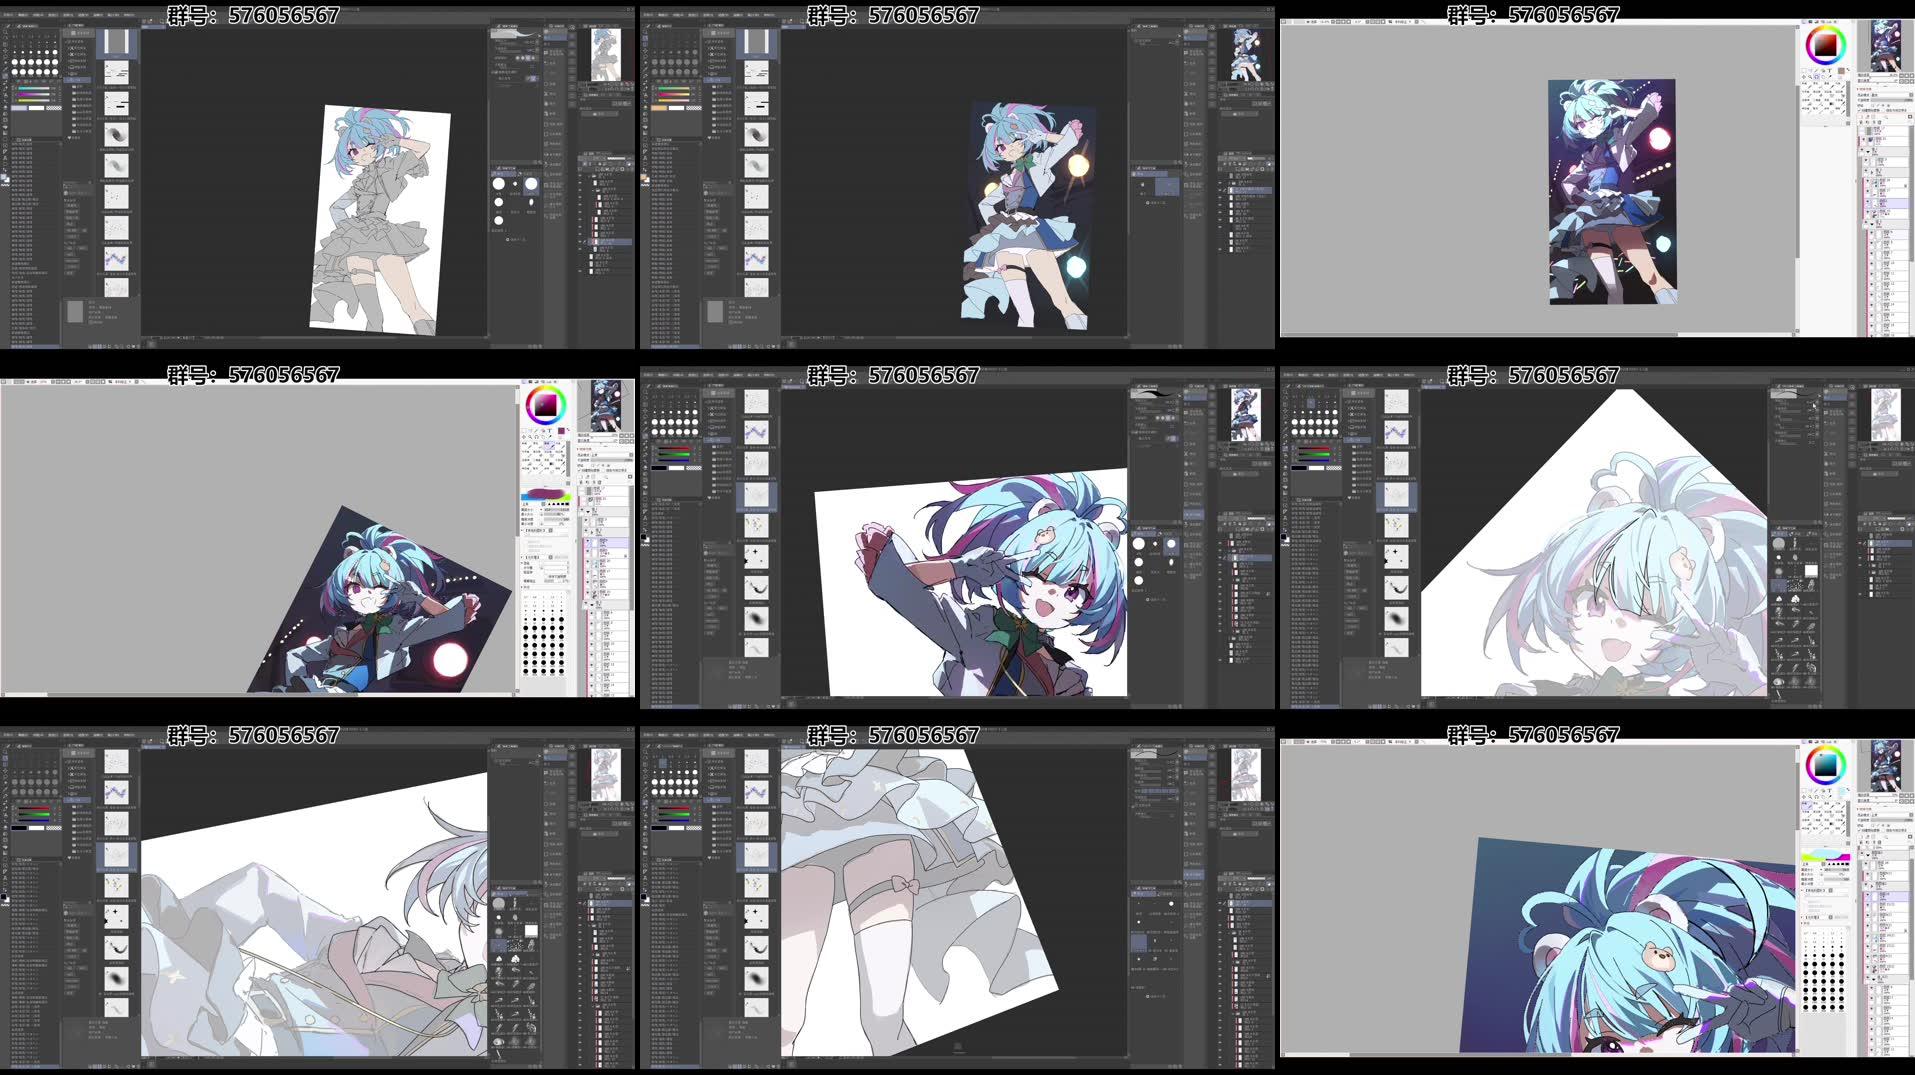Adjust the magenta color slider in top-left screenshot
The width and height of the screenshot is (1915, 1075).
[33, 94]
